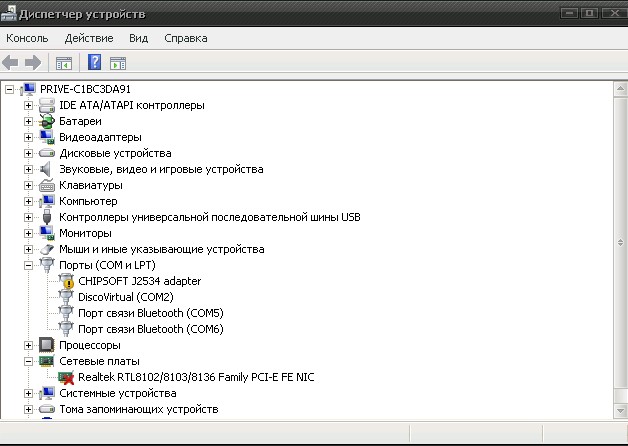Click the blue question mark Help toolbar icon
Viewport: 628px width, 446px height.
coord(95,63)
